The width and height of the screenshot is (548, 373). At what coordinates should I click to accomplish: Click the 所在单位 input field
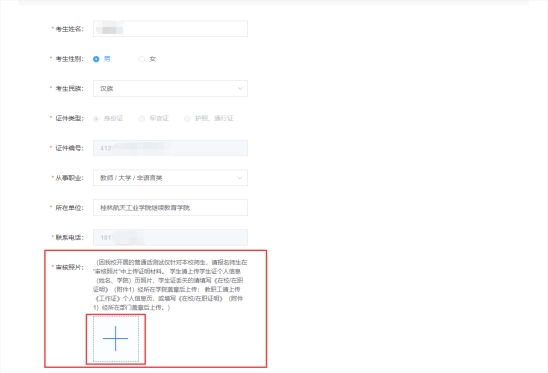171,208
